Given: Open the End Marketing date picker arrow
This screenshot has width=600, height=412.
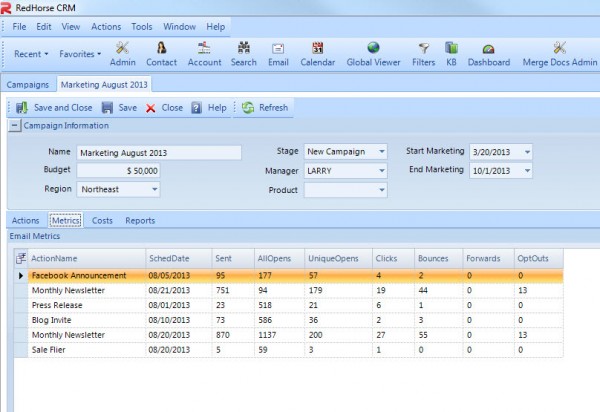Looking at the screenshot, I should [527, 171].
